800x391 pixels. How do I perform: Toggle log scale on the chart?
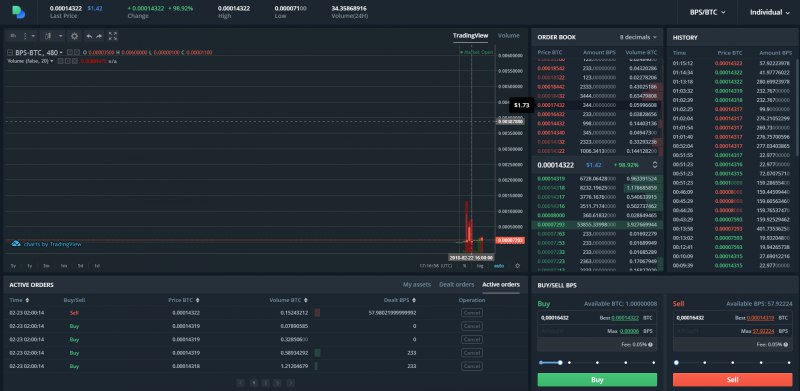coord(480,265)
